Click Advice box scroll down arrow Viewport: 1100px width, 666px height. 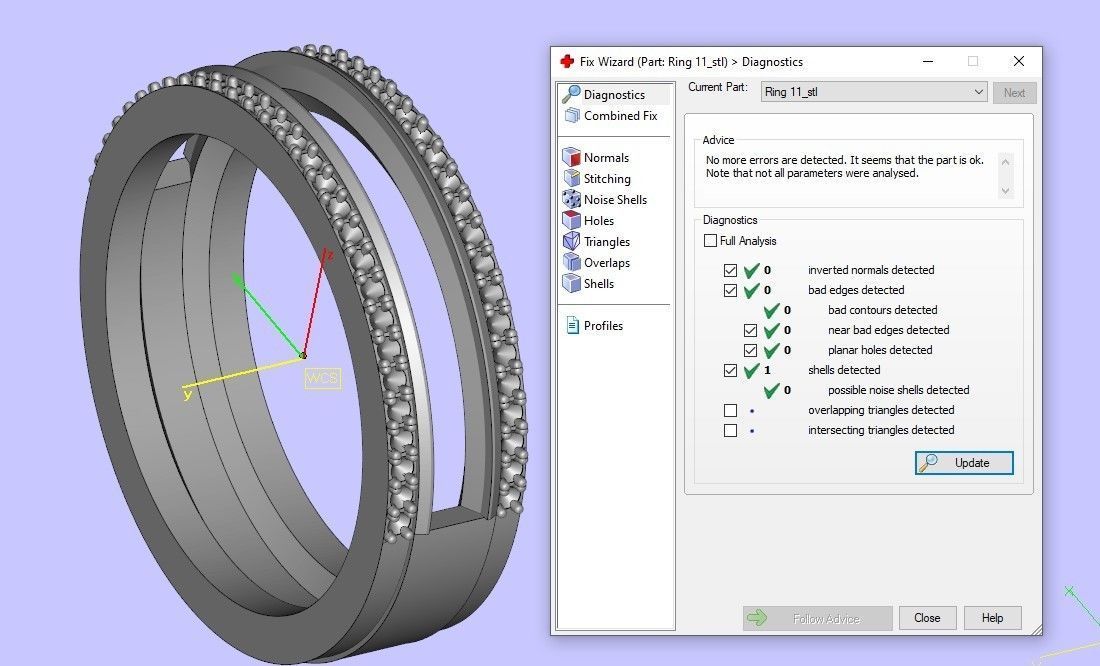pyautogui.click(x=1005, y=190)
